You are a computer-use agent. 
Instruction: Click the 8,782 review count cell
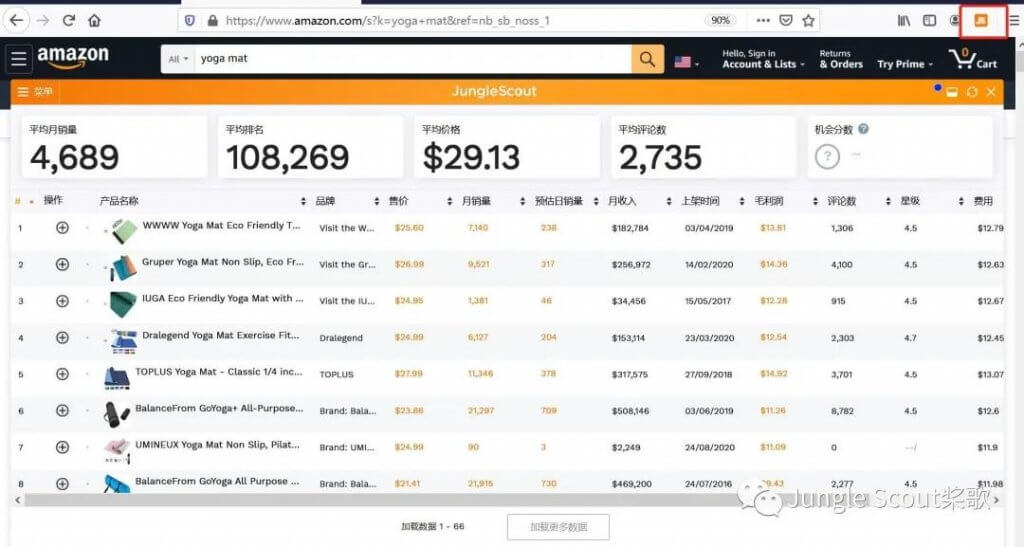tap(842, 411)
